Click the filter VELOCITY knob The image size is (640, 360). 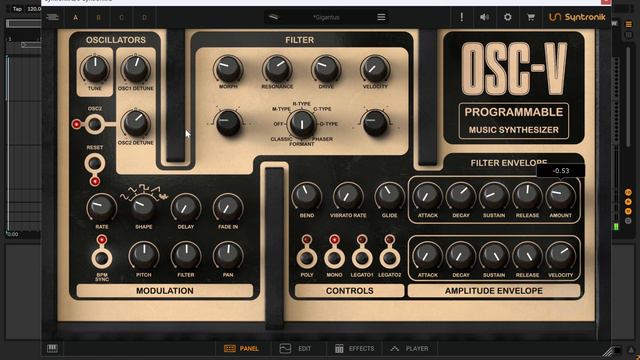(x=375, y=69)
